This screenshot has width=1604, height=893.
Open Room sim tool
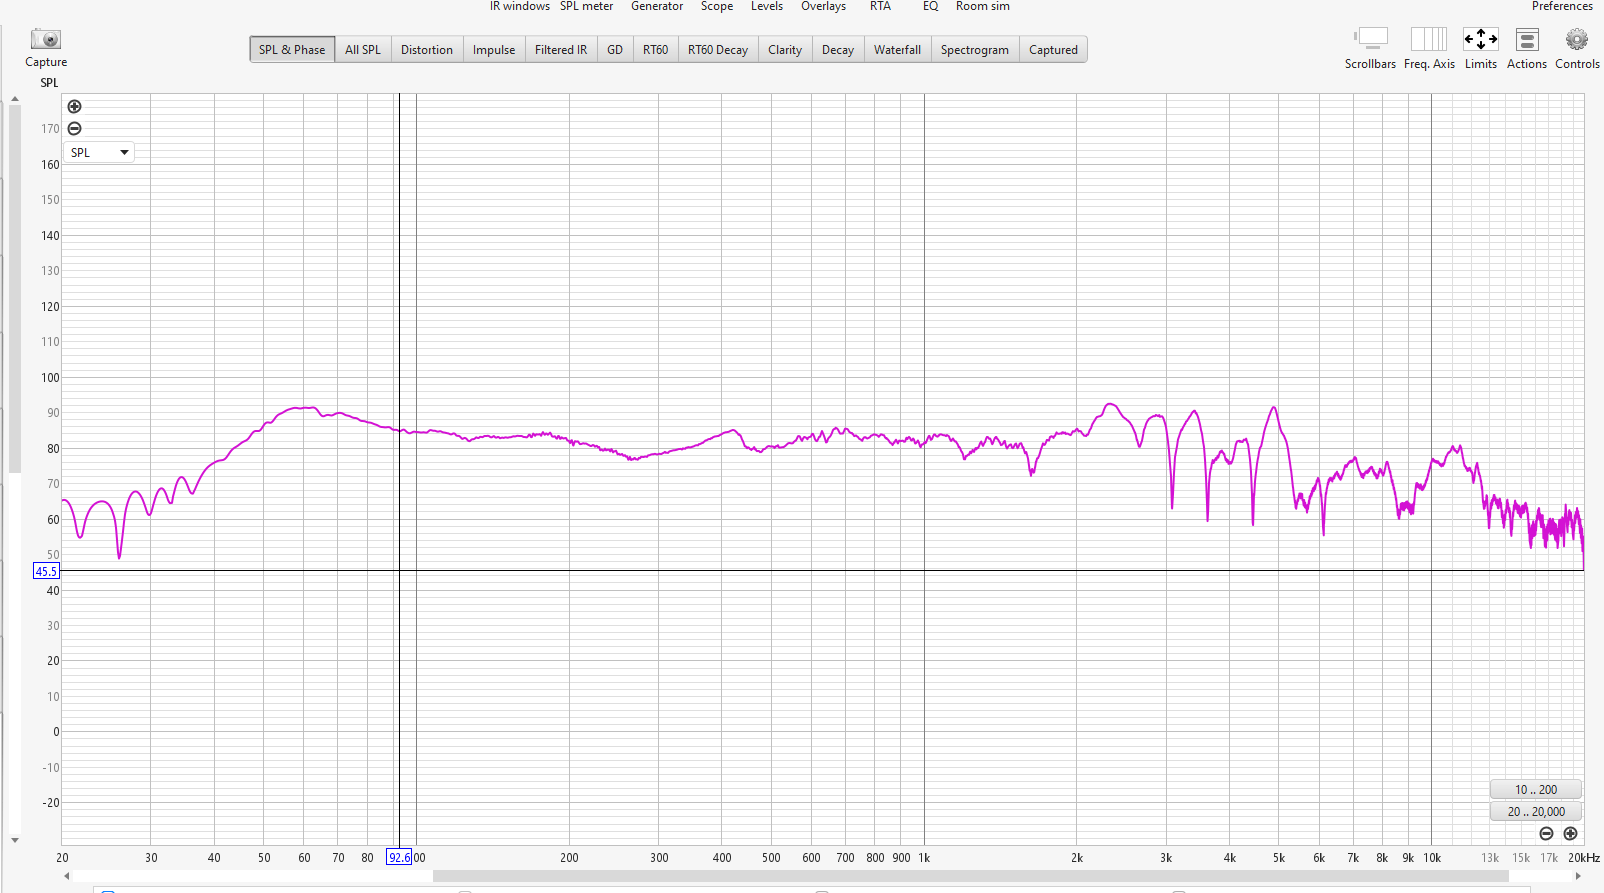coord(983,6)
